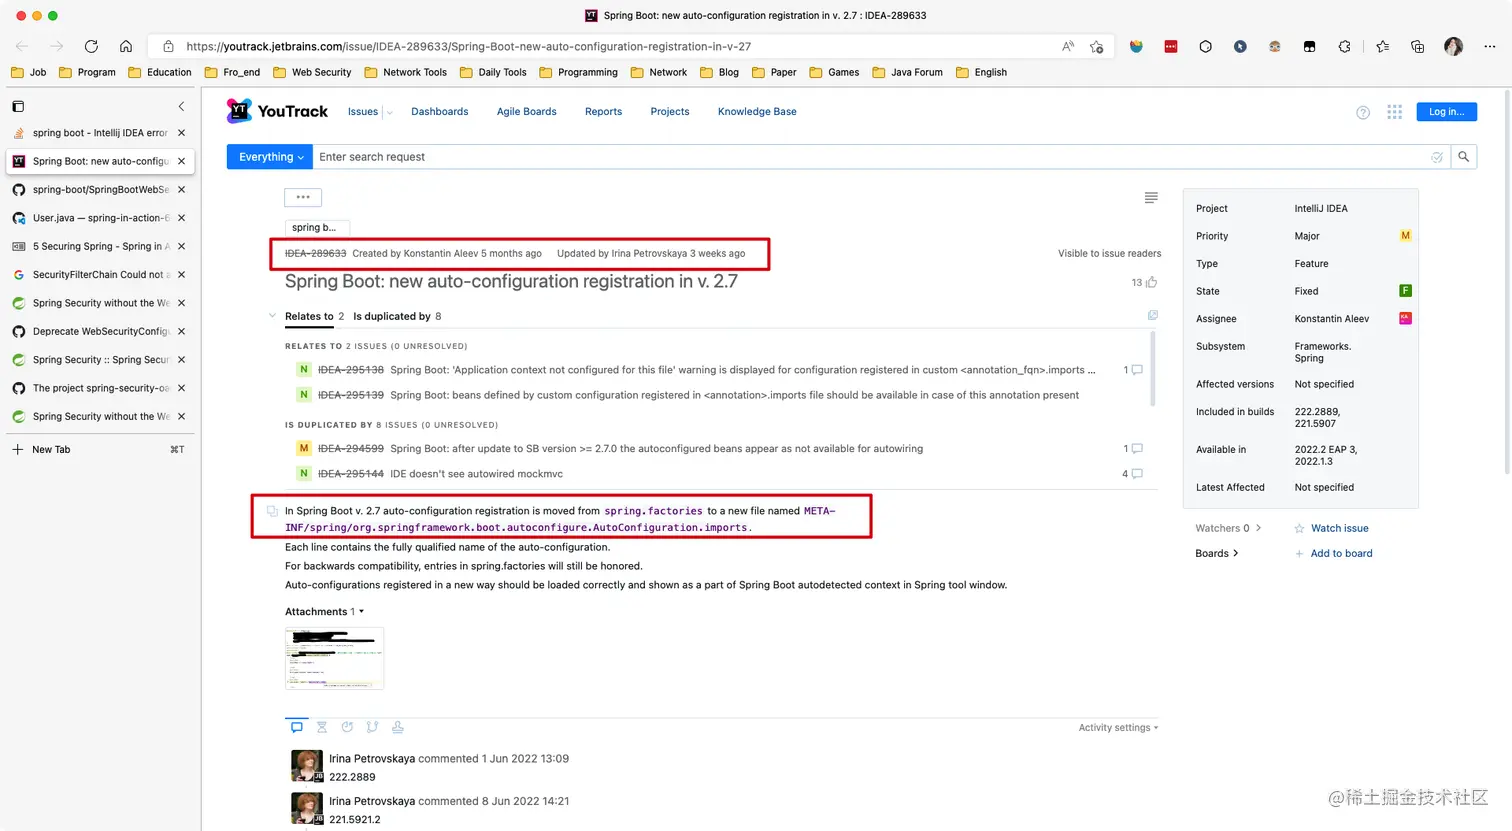Click the YouTrack help question mark icon
Screen dimensions: 1512x831
tap(1362, 112)
